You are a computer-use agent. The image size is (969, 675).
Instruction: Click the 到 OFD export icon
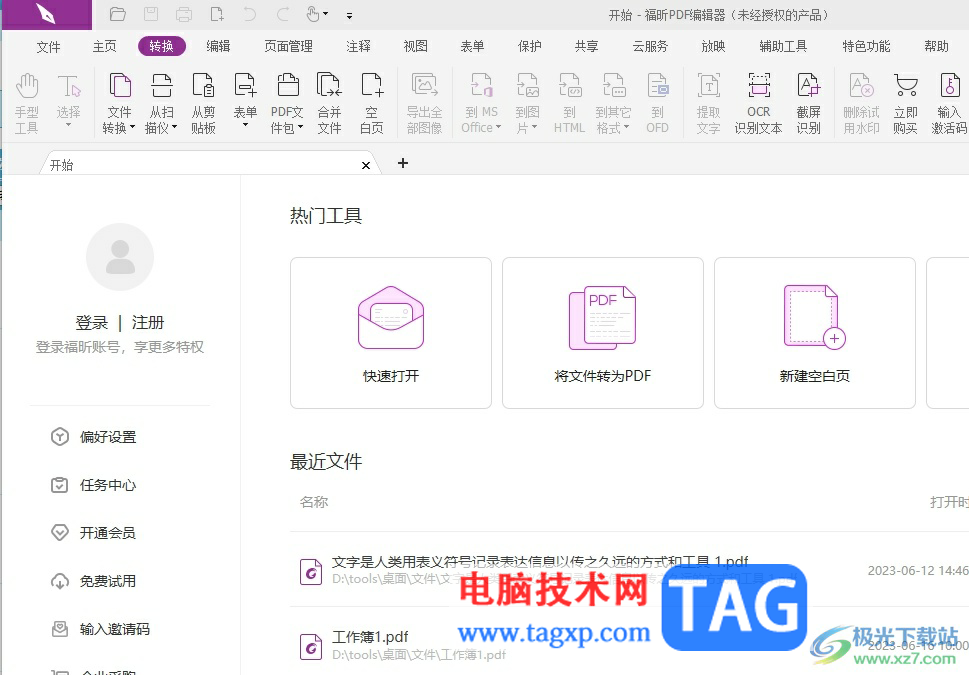pyautogui.click(x=658, y=103)
